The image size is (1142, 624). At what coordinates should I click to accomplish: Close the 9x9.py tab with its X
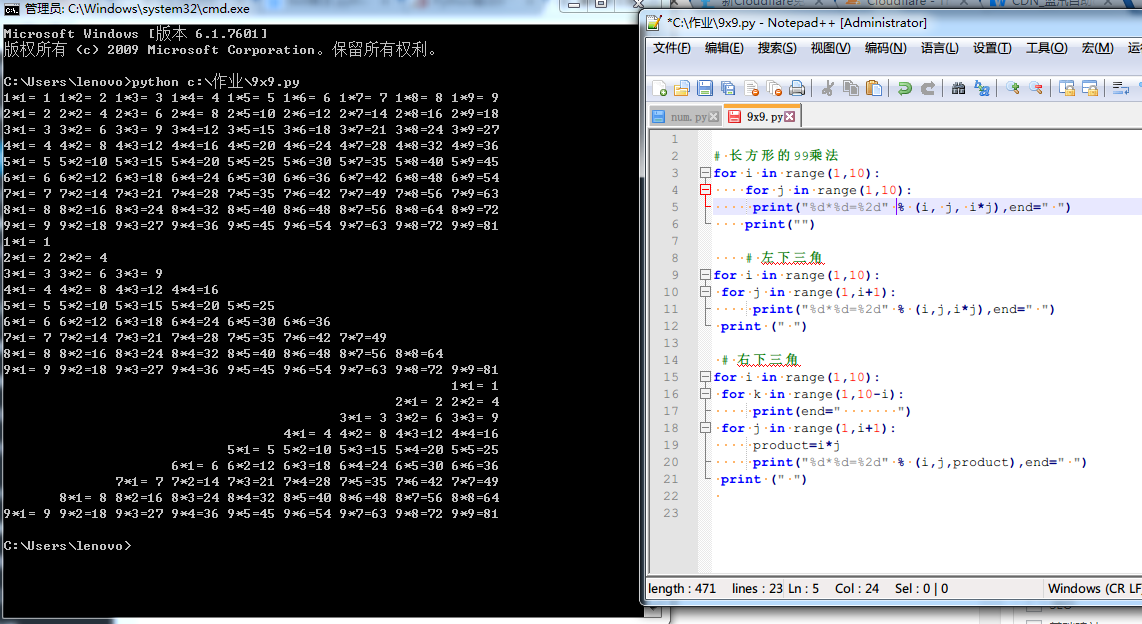pos(789,116)
